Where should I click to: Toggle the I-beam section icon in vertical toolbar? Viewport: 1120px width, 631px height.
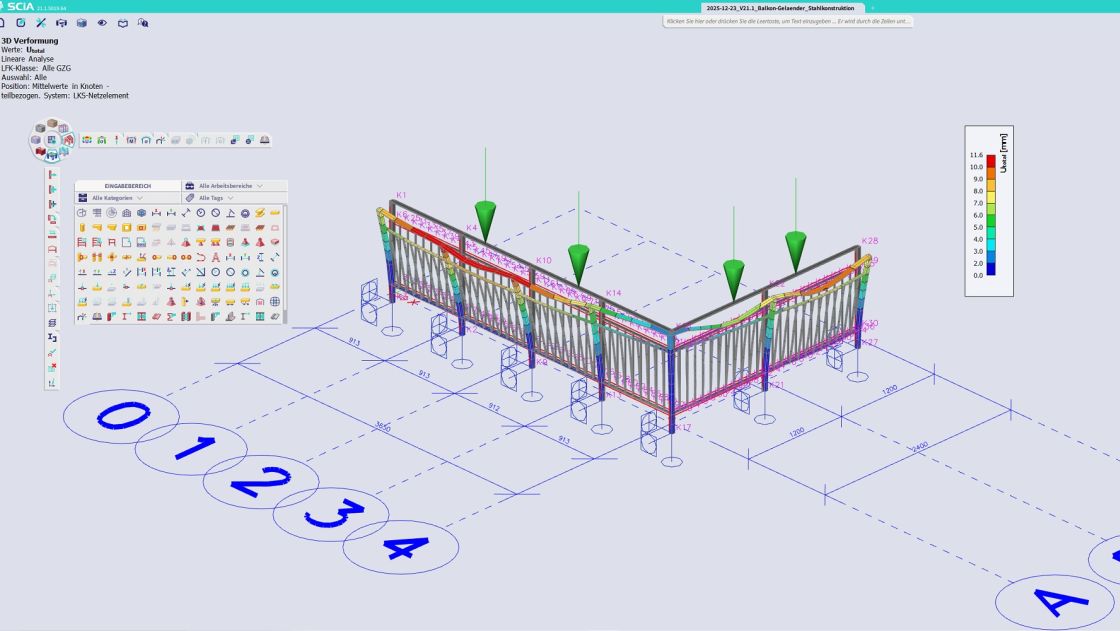click(52, 339)
